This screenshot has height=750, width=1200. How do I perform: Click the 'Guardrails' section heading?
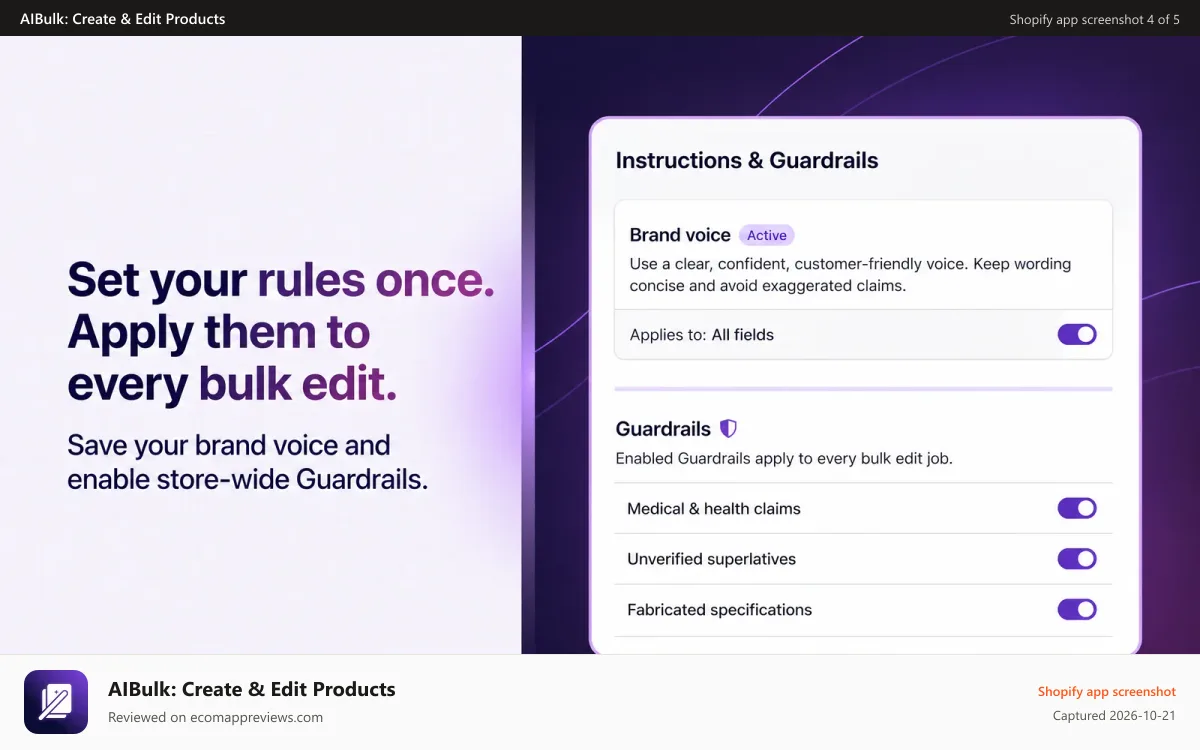pyautogui.click(x=663, y=429)
